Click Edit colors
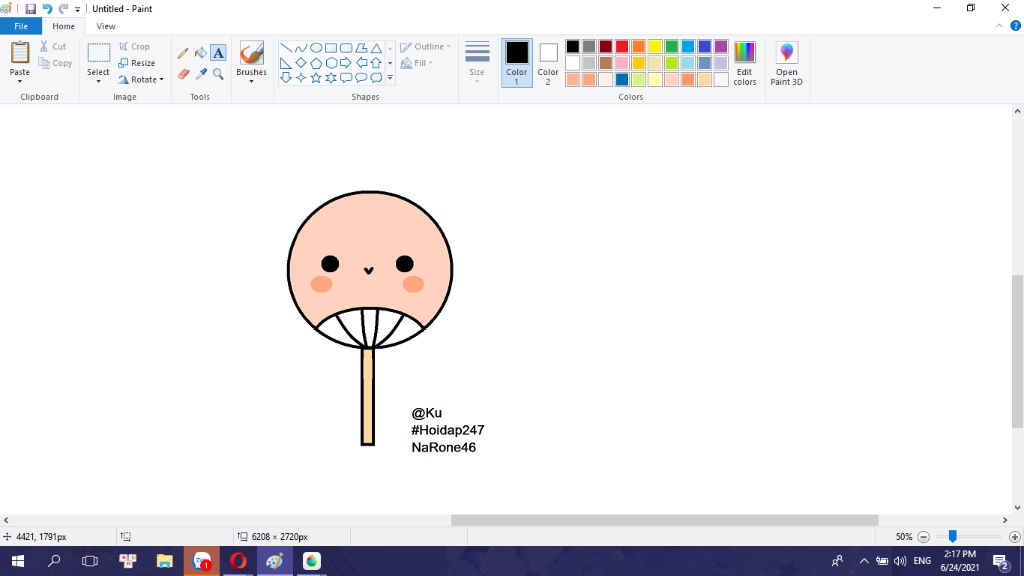1024x576 pixels. point(744,63)
